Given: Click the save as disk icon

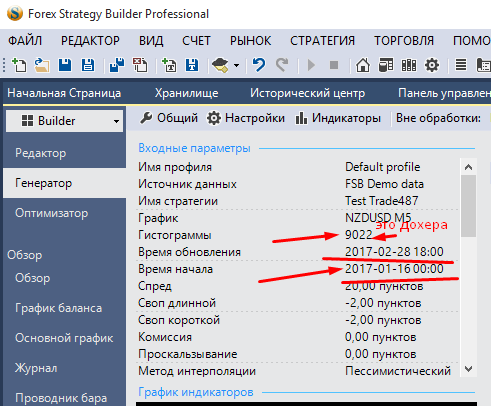Looking at the screenshot, I should [x=88, y=65].
